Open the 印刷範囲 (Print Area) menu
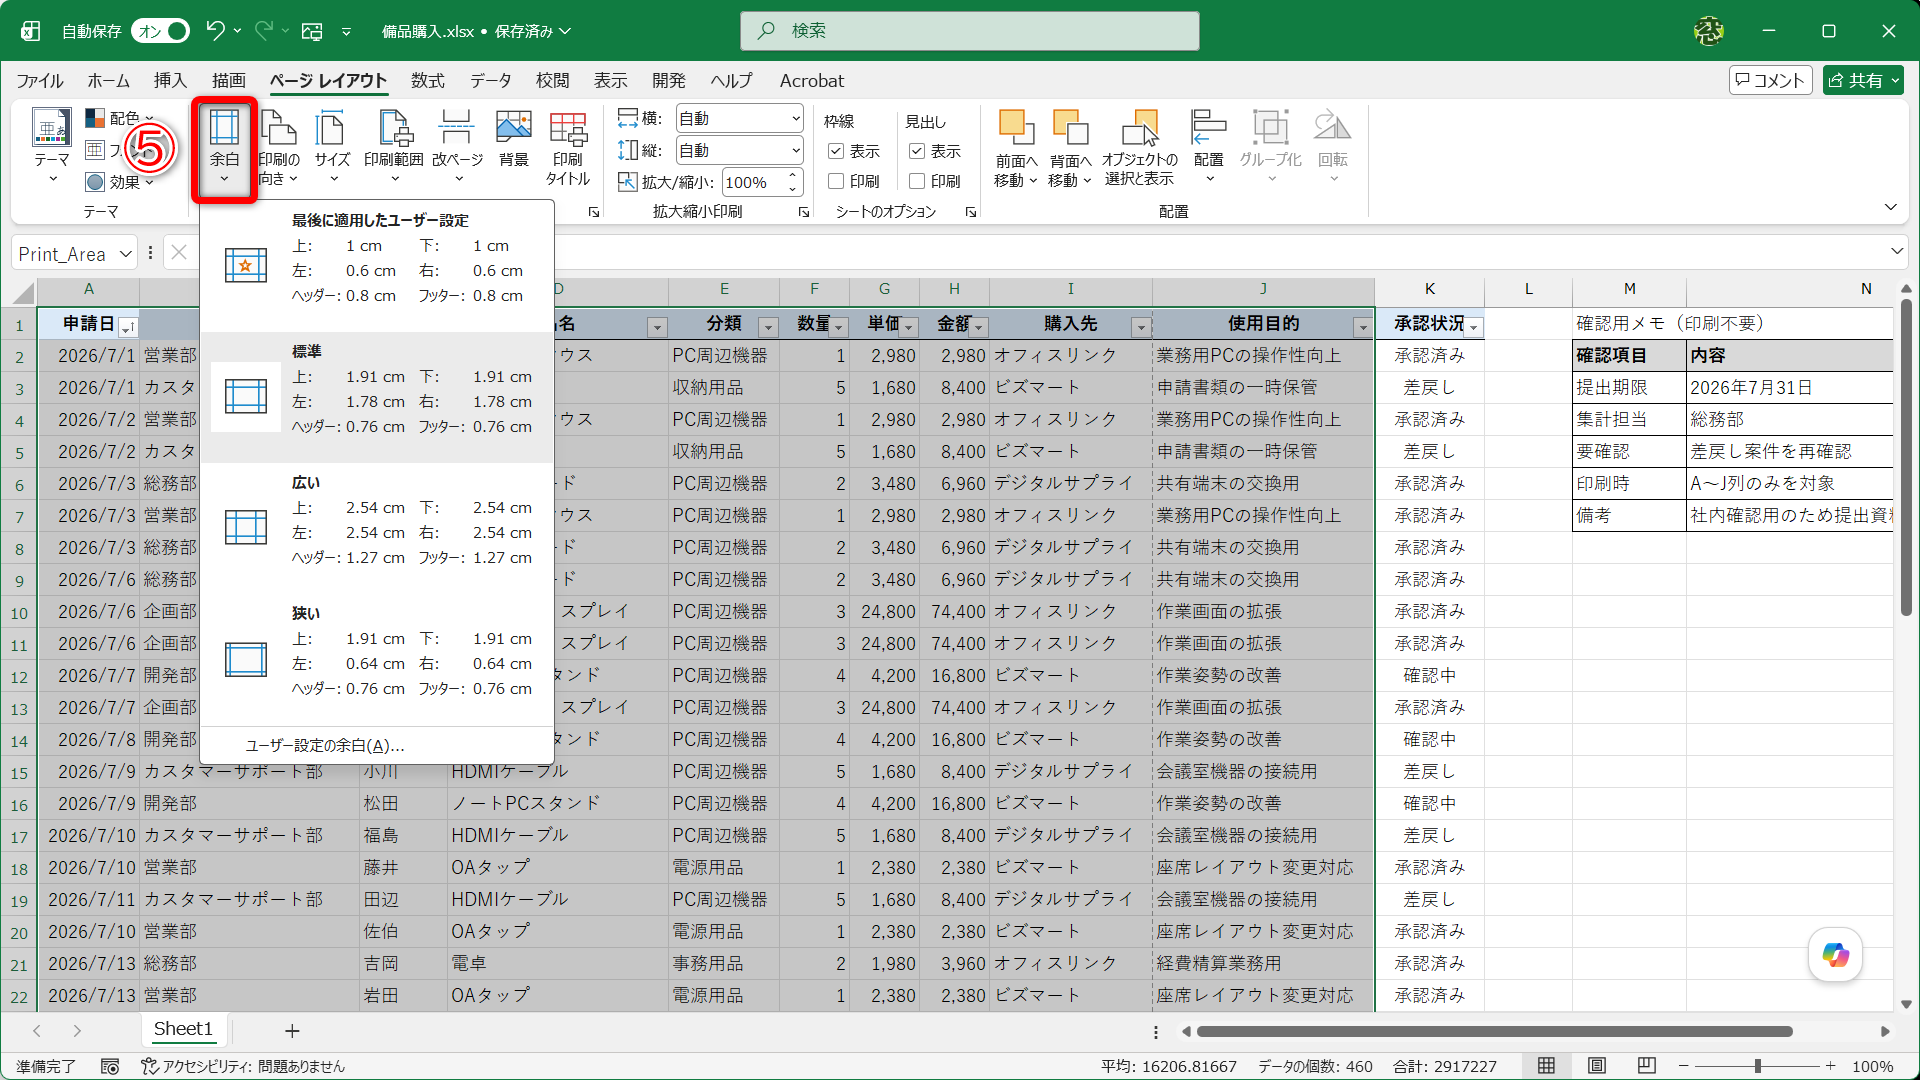1920x1080 pixels. tap(394, 147)
